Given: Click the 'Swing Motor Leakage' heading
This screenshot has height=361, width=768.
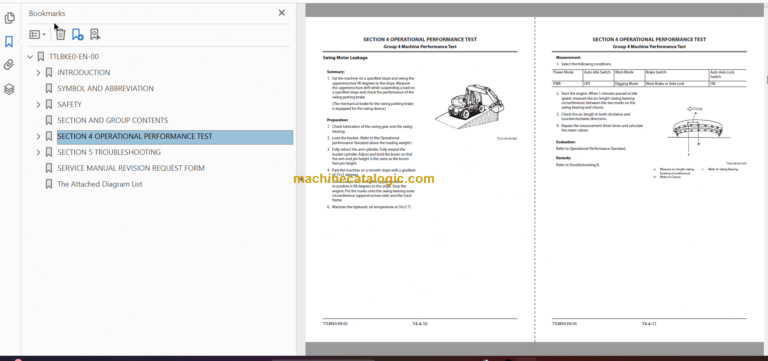Looking at the screenshot, I should pyautogui.click(x=345, y=58).
